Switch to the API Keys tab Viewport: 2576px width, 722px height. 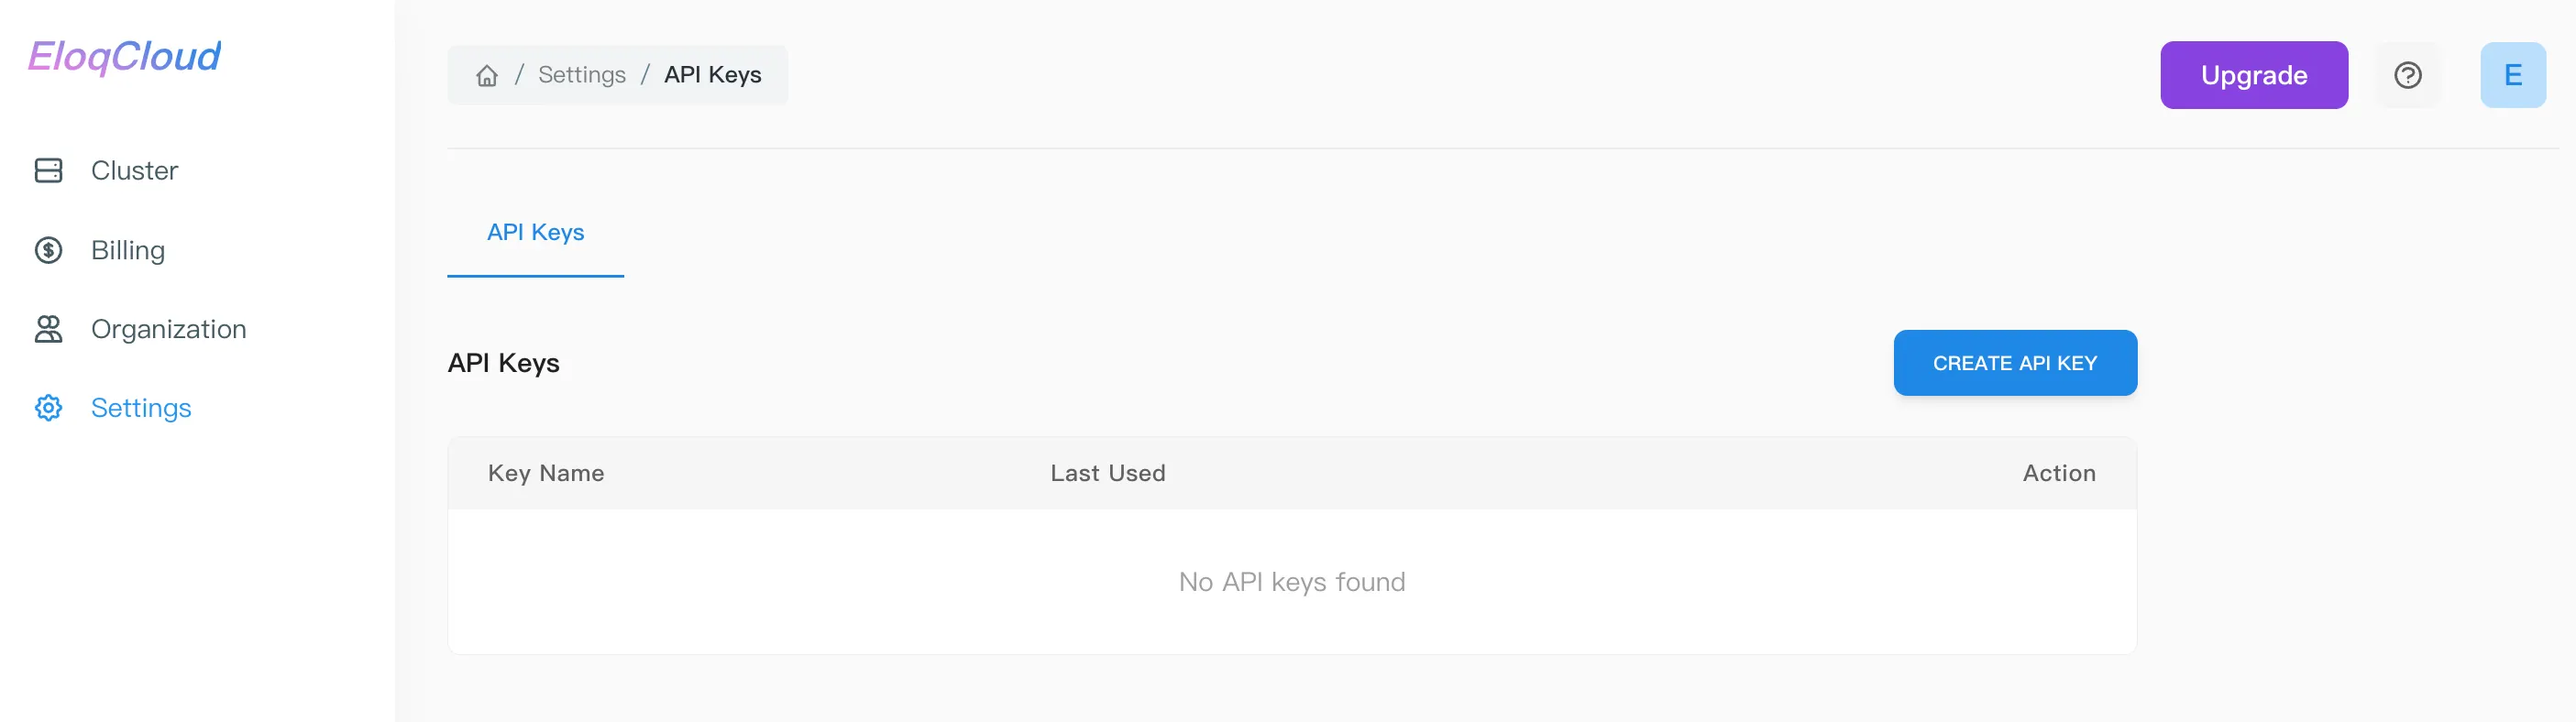coord(536,232)
